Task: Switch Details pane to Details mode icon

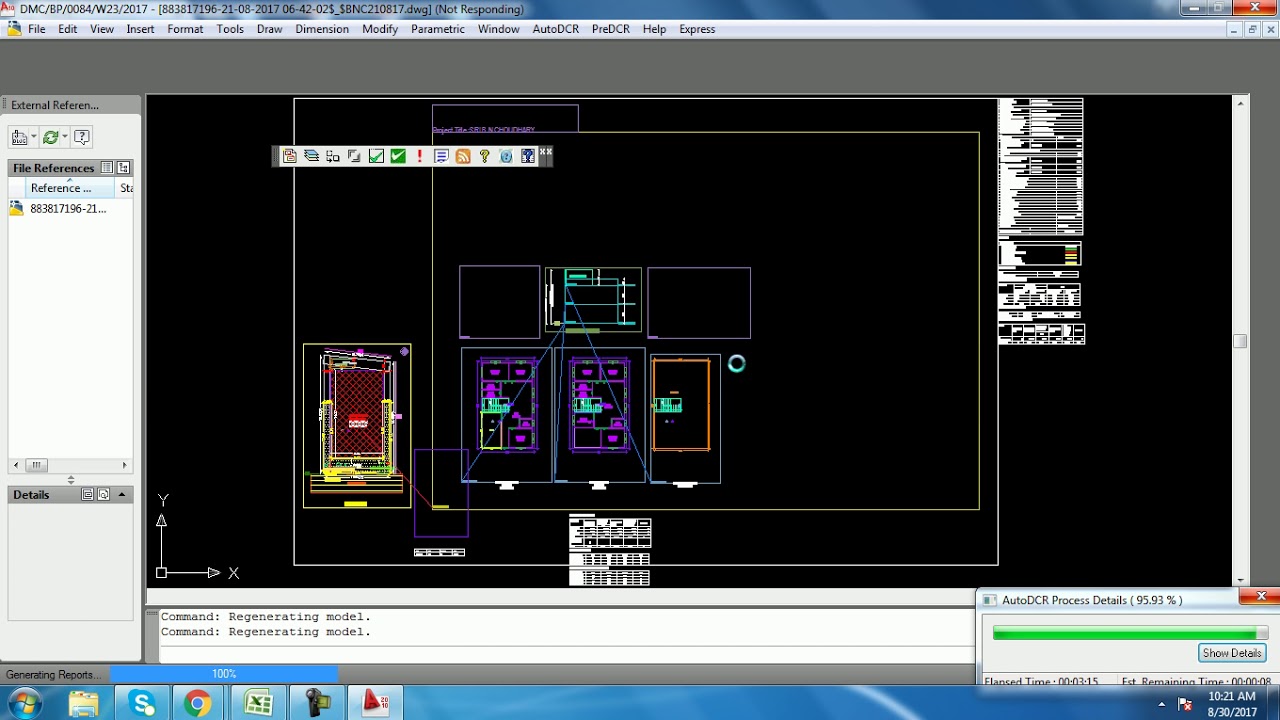Action: [88, 495]
